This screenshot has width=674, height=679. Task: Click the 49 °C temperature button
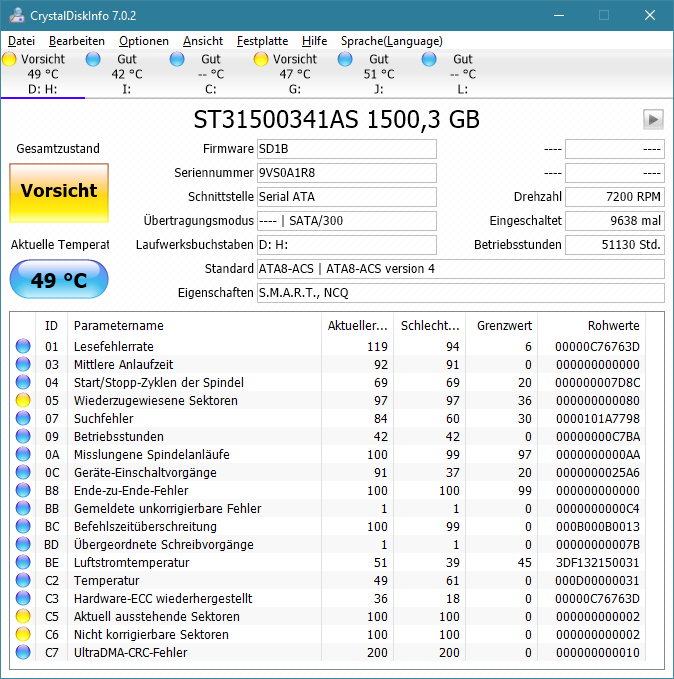pyautogui.click(x=59, y=279)
